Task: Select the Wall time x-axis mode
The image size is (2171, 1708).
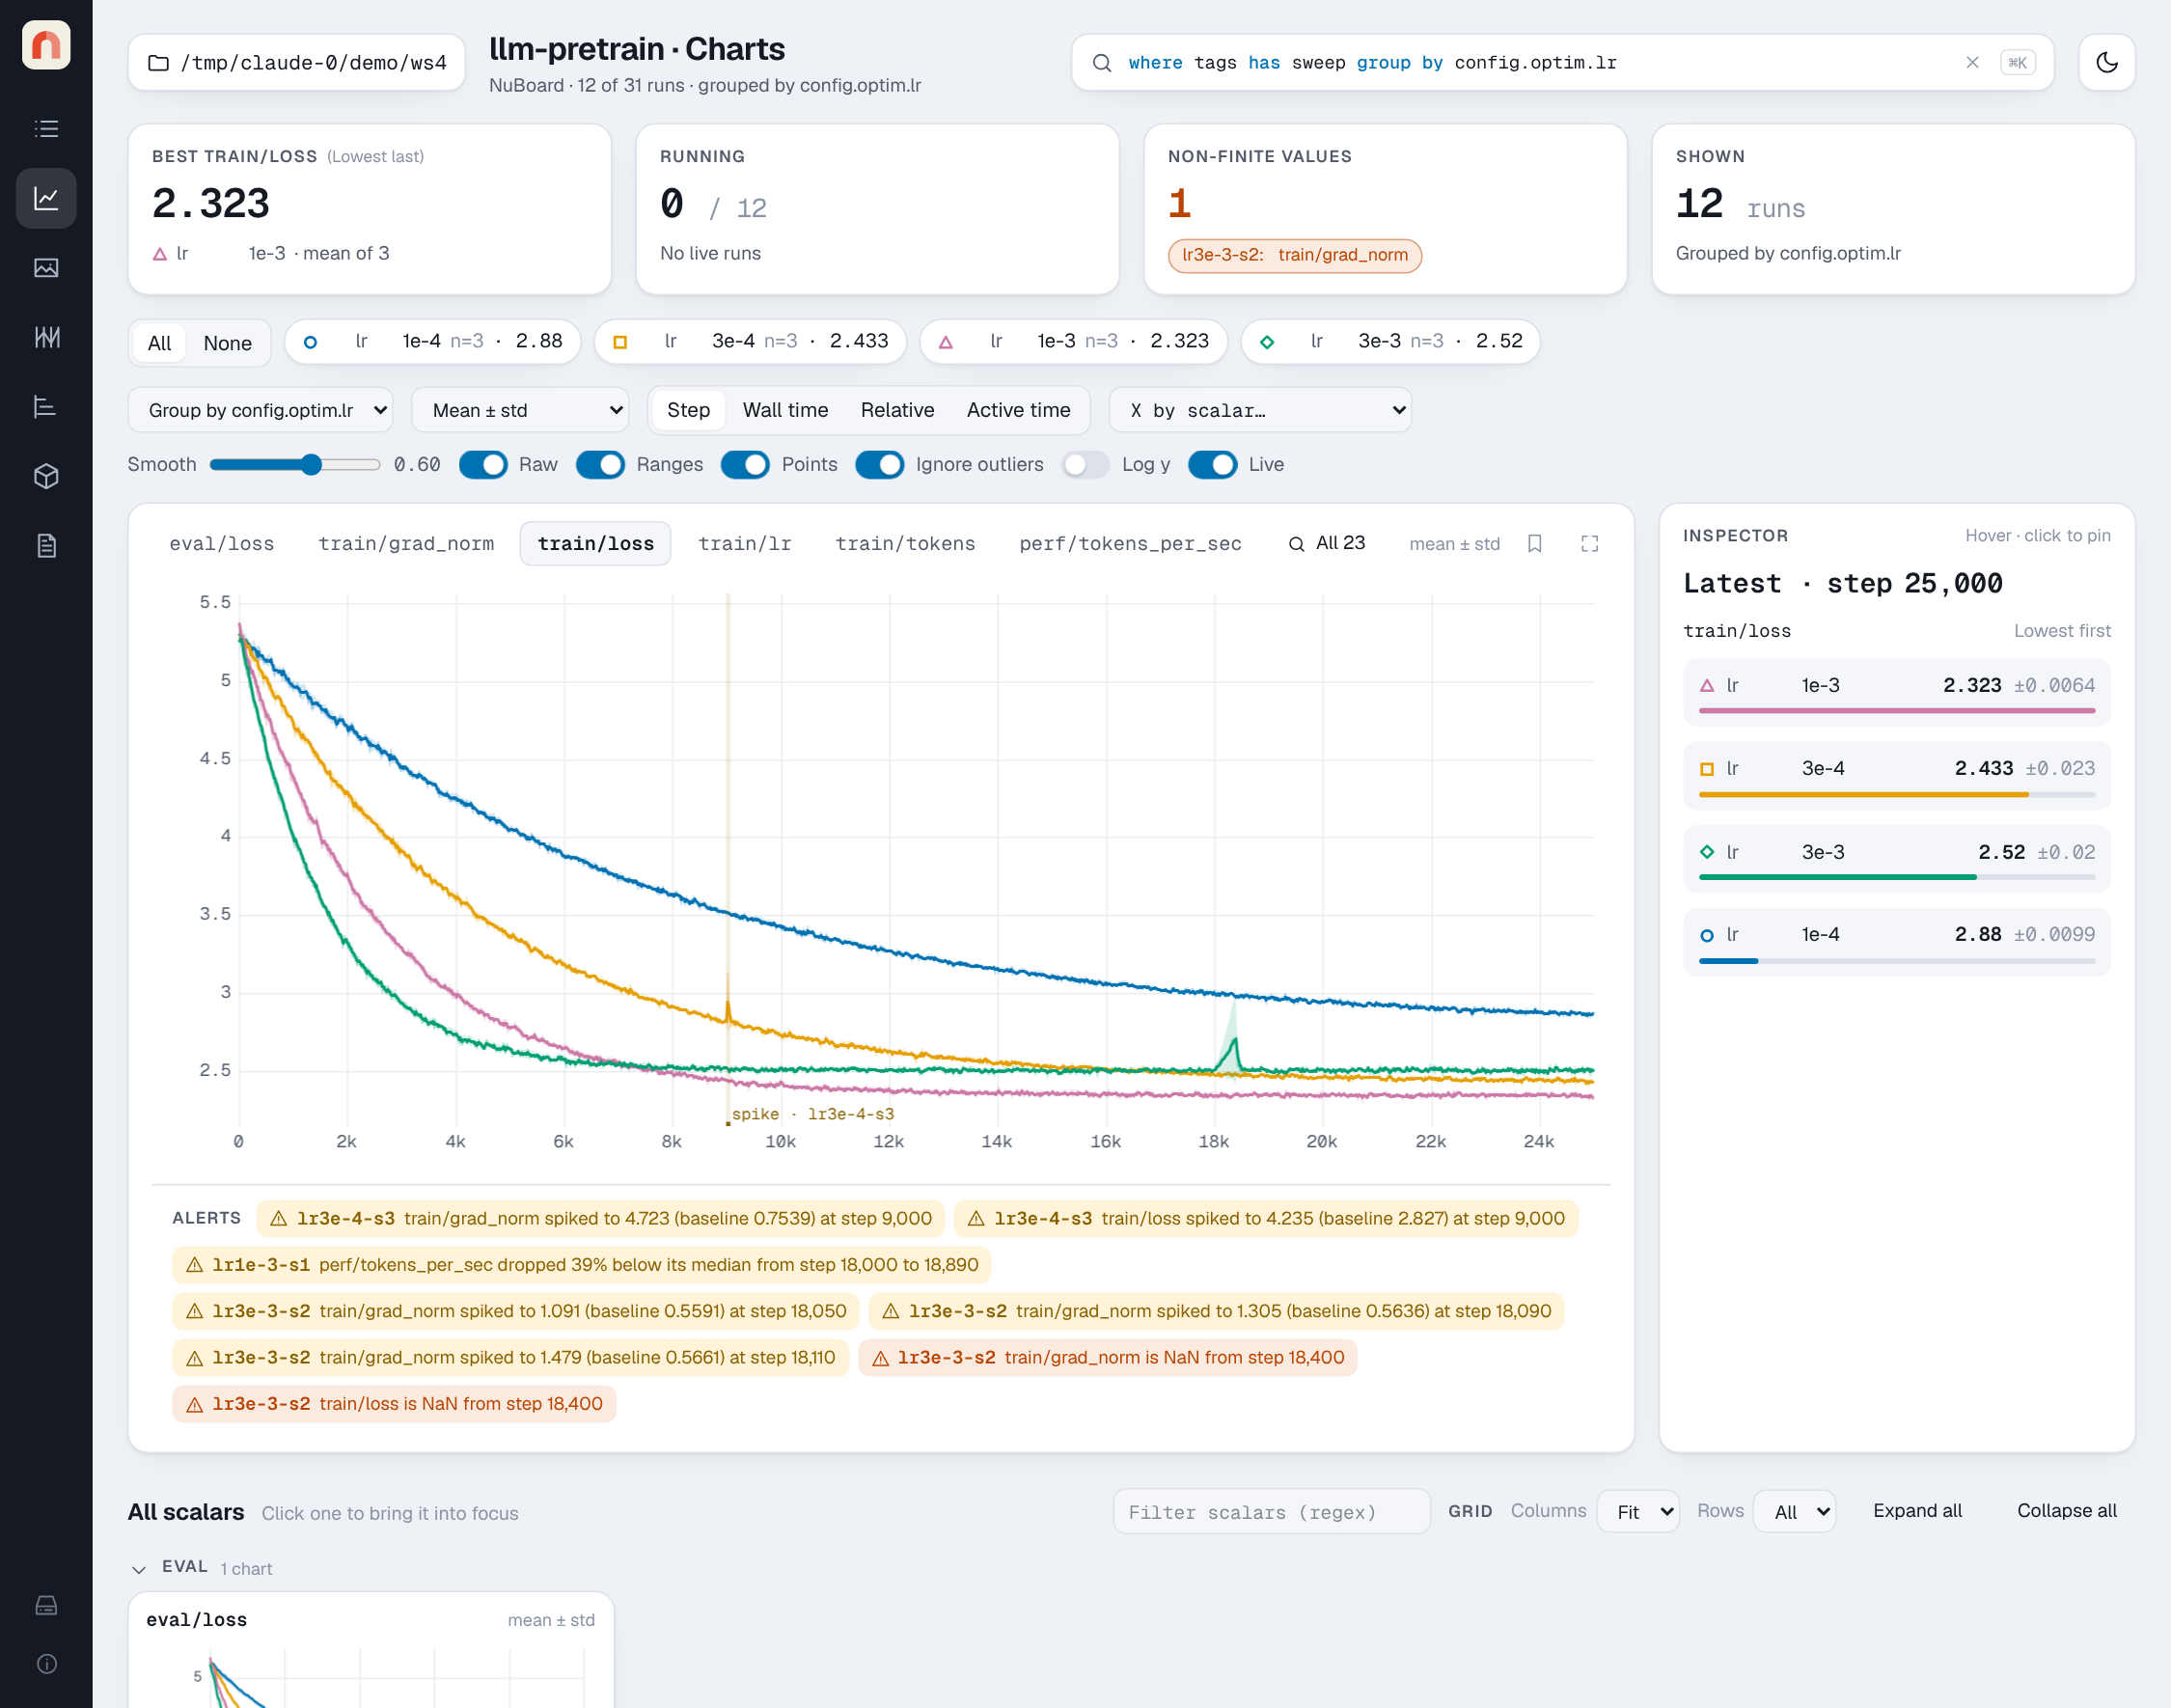Action: click(x=785, y=410)
